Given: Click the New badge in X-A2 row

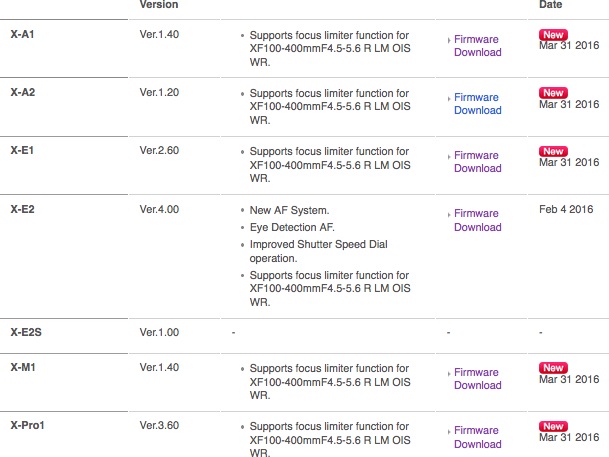Looking at the screenshot, I should click(553, 93).
